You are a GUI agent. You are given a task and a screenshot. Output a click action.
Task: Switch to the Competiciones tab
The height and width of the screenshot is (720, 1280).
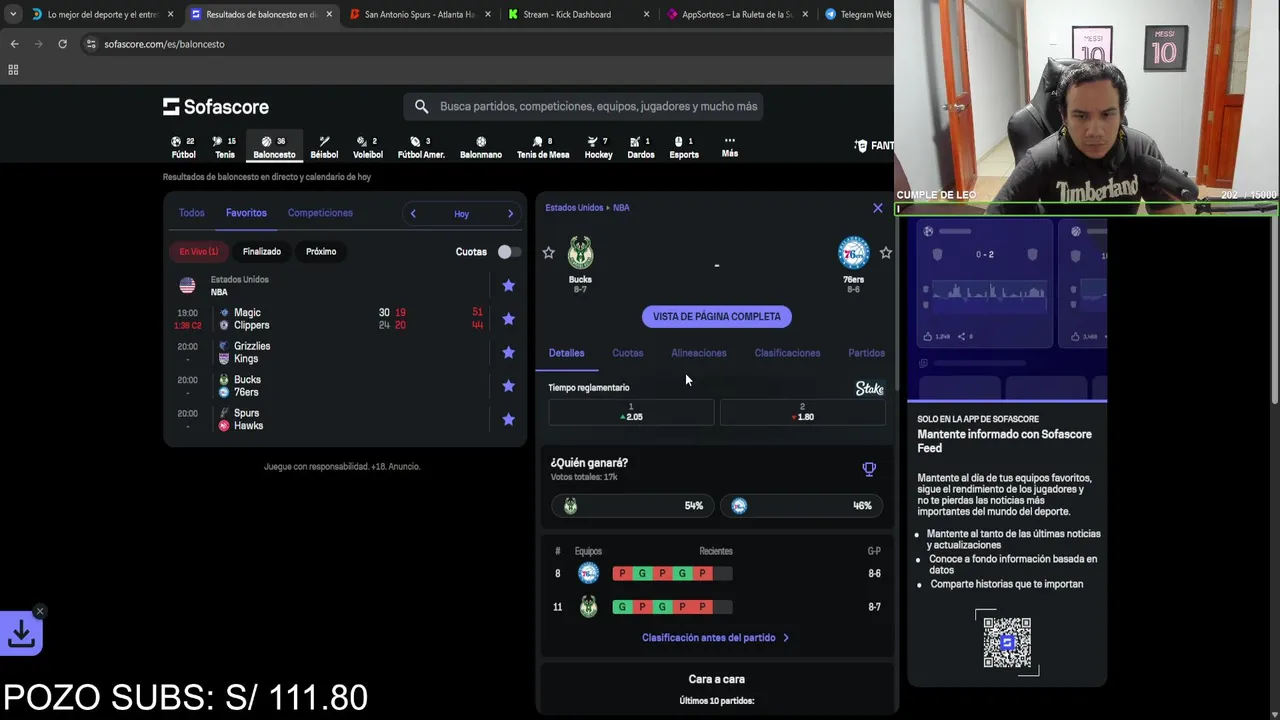320,213
